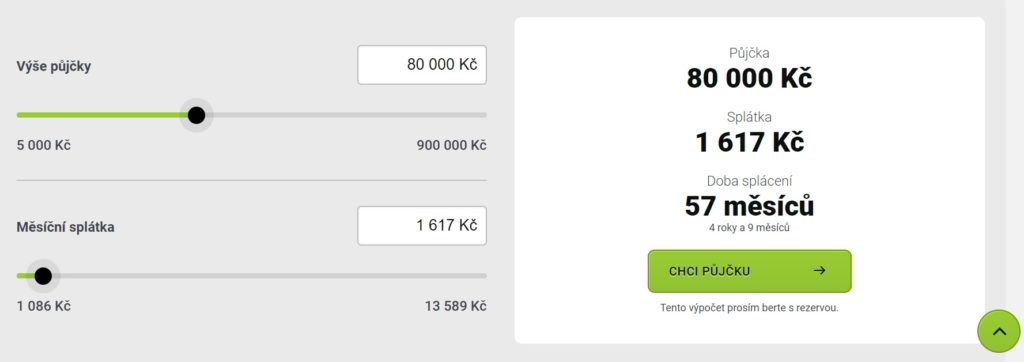
Task: Click the Výše půjčky label
Action: 54,67
